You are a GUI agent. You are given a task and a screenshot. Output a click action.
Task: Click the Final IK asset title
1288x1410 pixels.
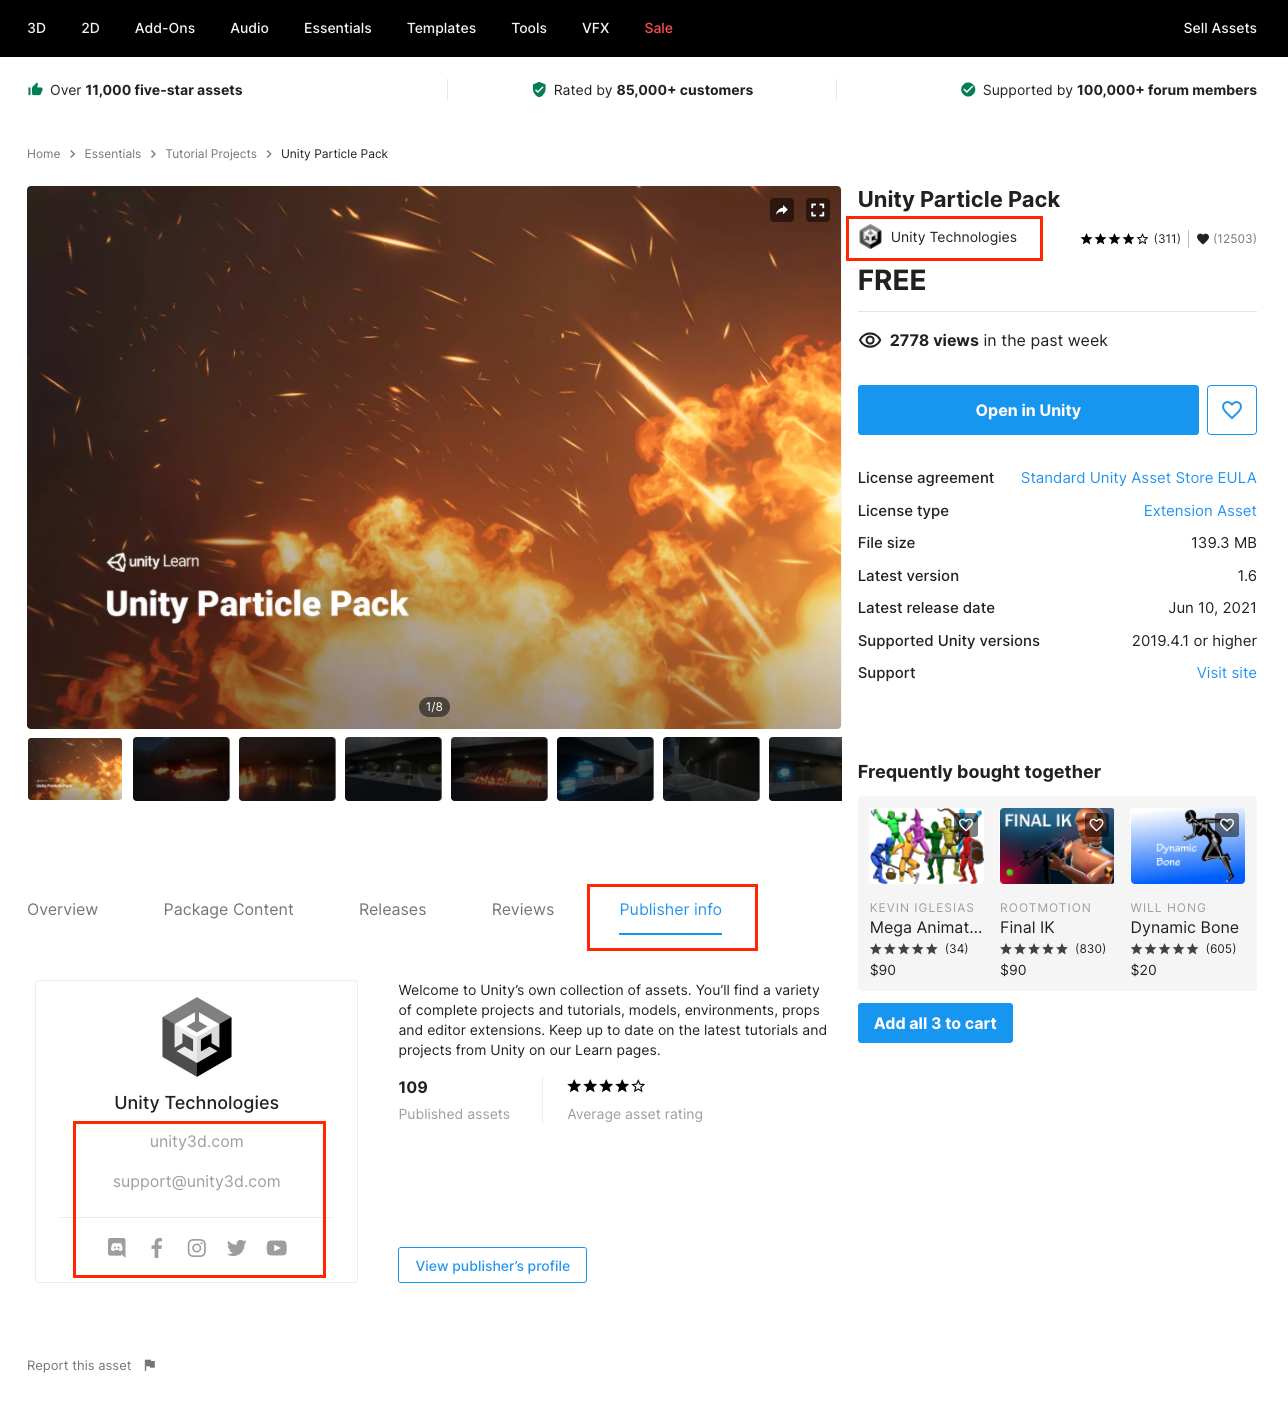tap(1027, 927)
